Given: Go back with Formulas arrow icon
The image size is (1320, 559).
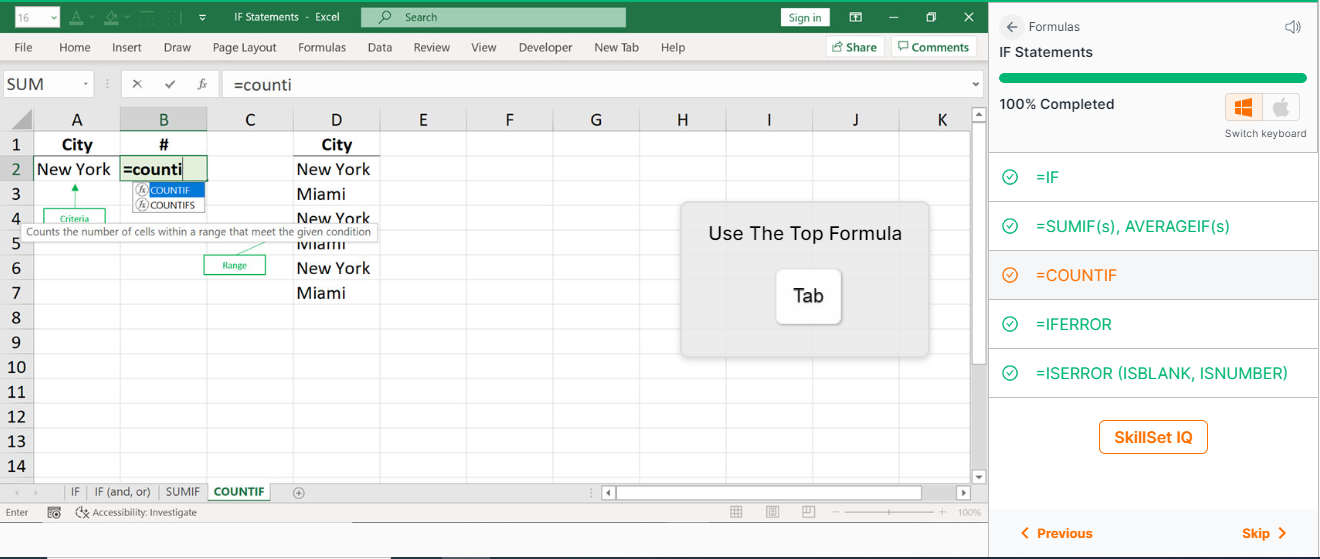Looking at the screenshot, I should tap(1012, 27).
